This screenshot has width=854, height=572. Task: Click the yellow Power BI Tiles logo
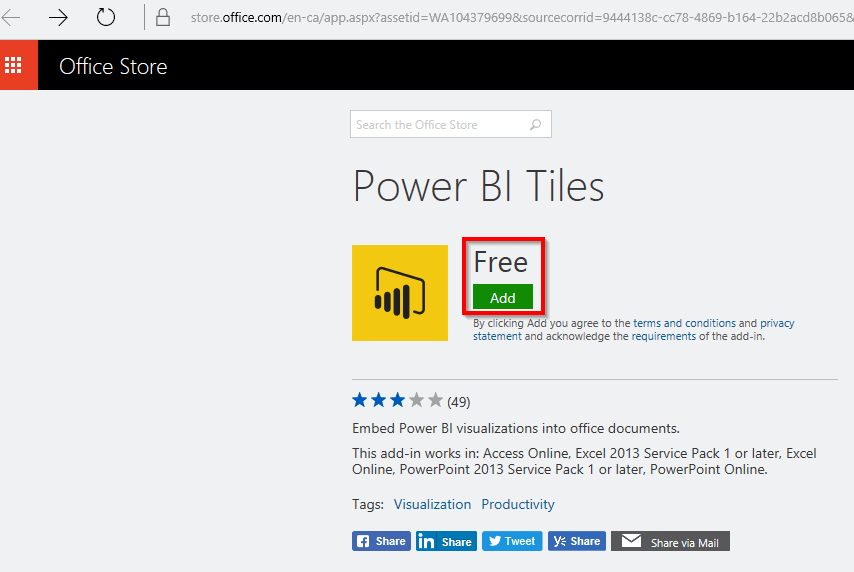(400, 292)
